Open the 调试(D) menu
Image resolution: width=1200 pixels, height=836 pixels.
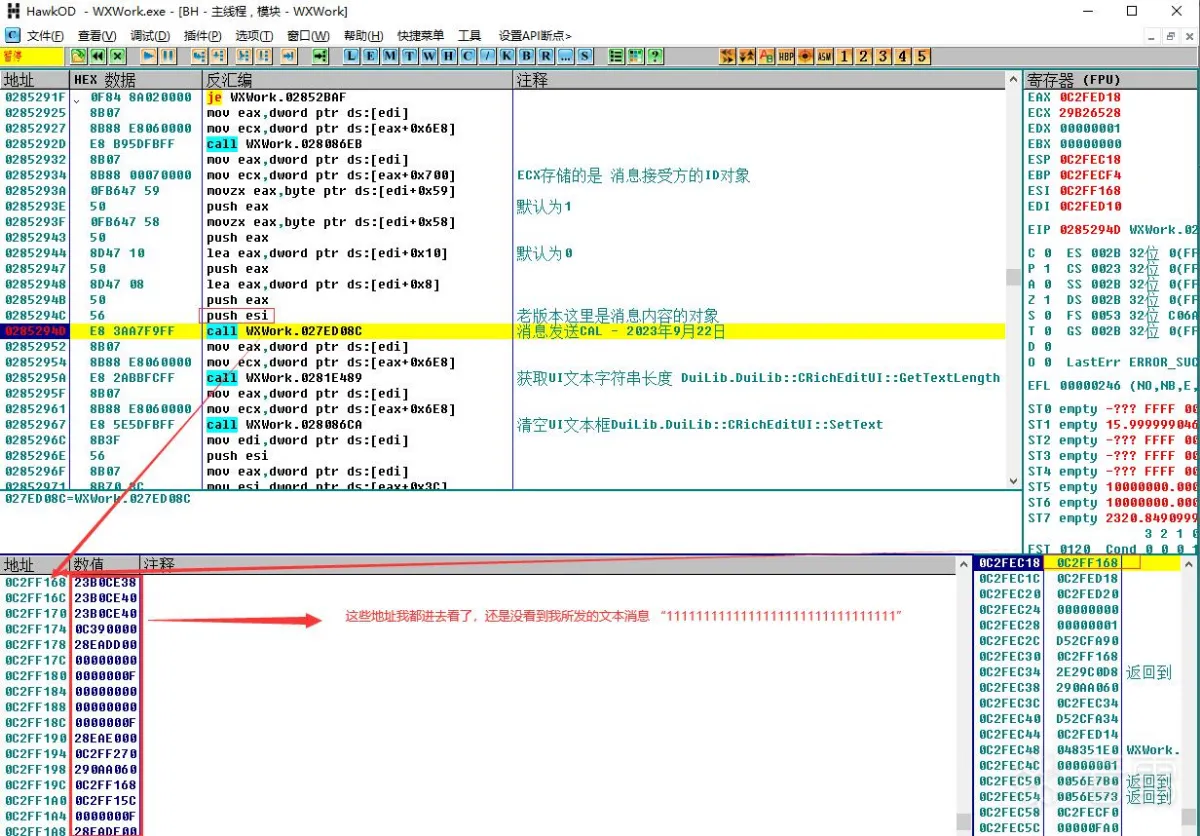(x=150, y=36)
